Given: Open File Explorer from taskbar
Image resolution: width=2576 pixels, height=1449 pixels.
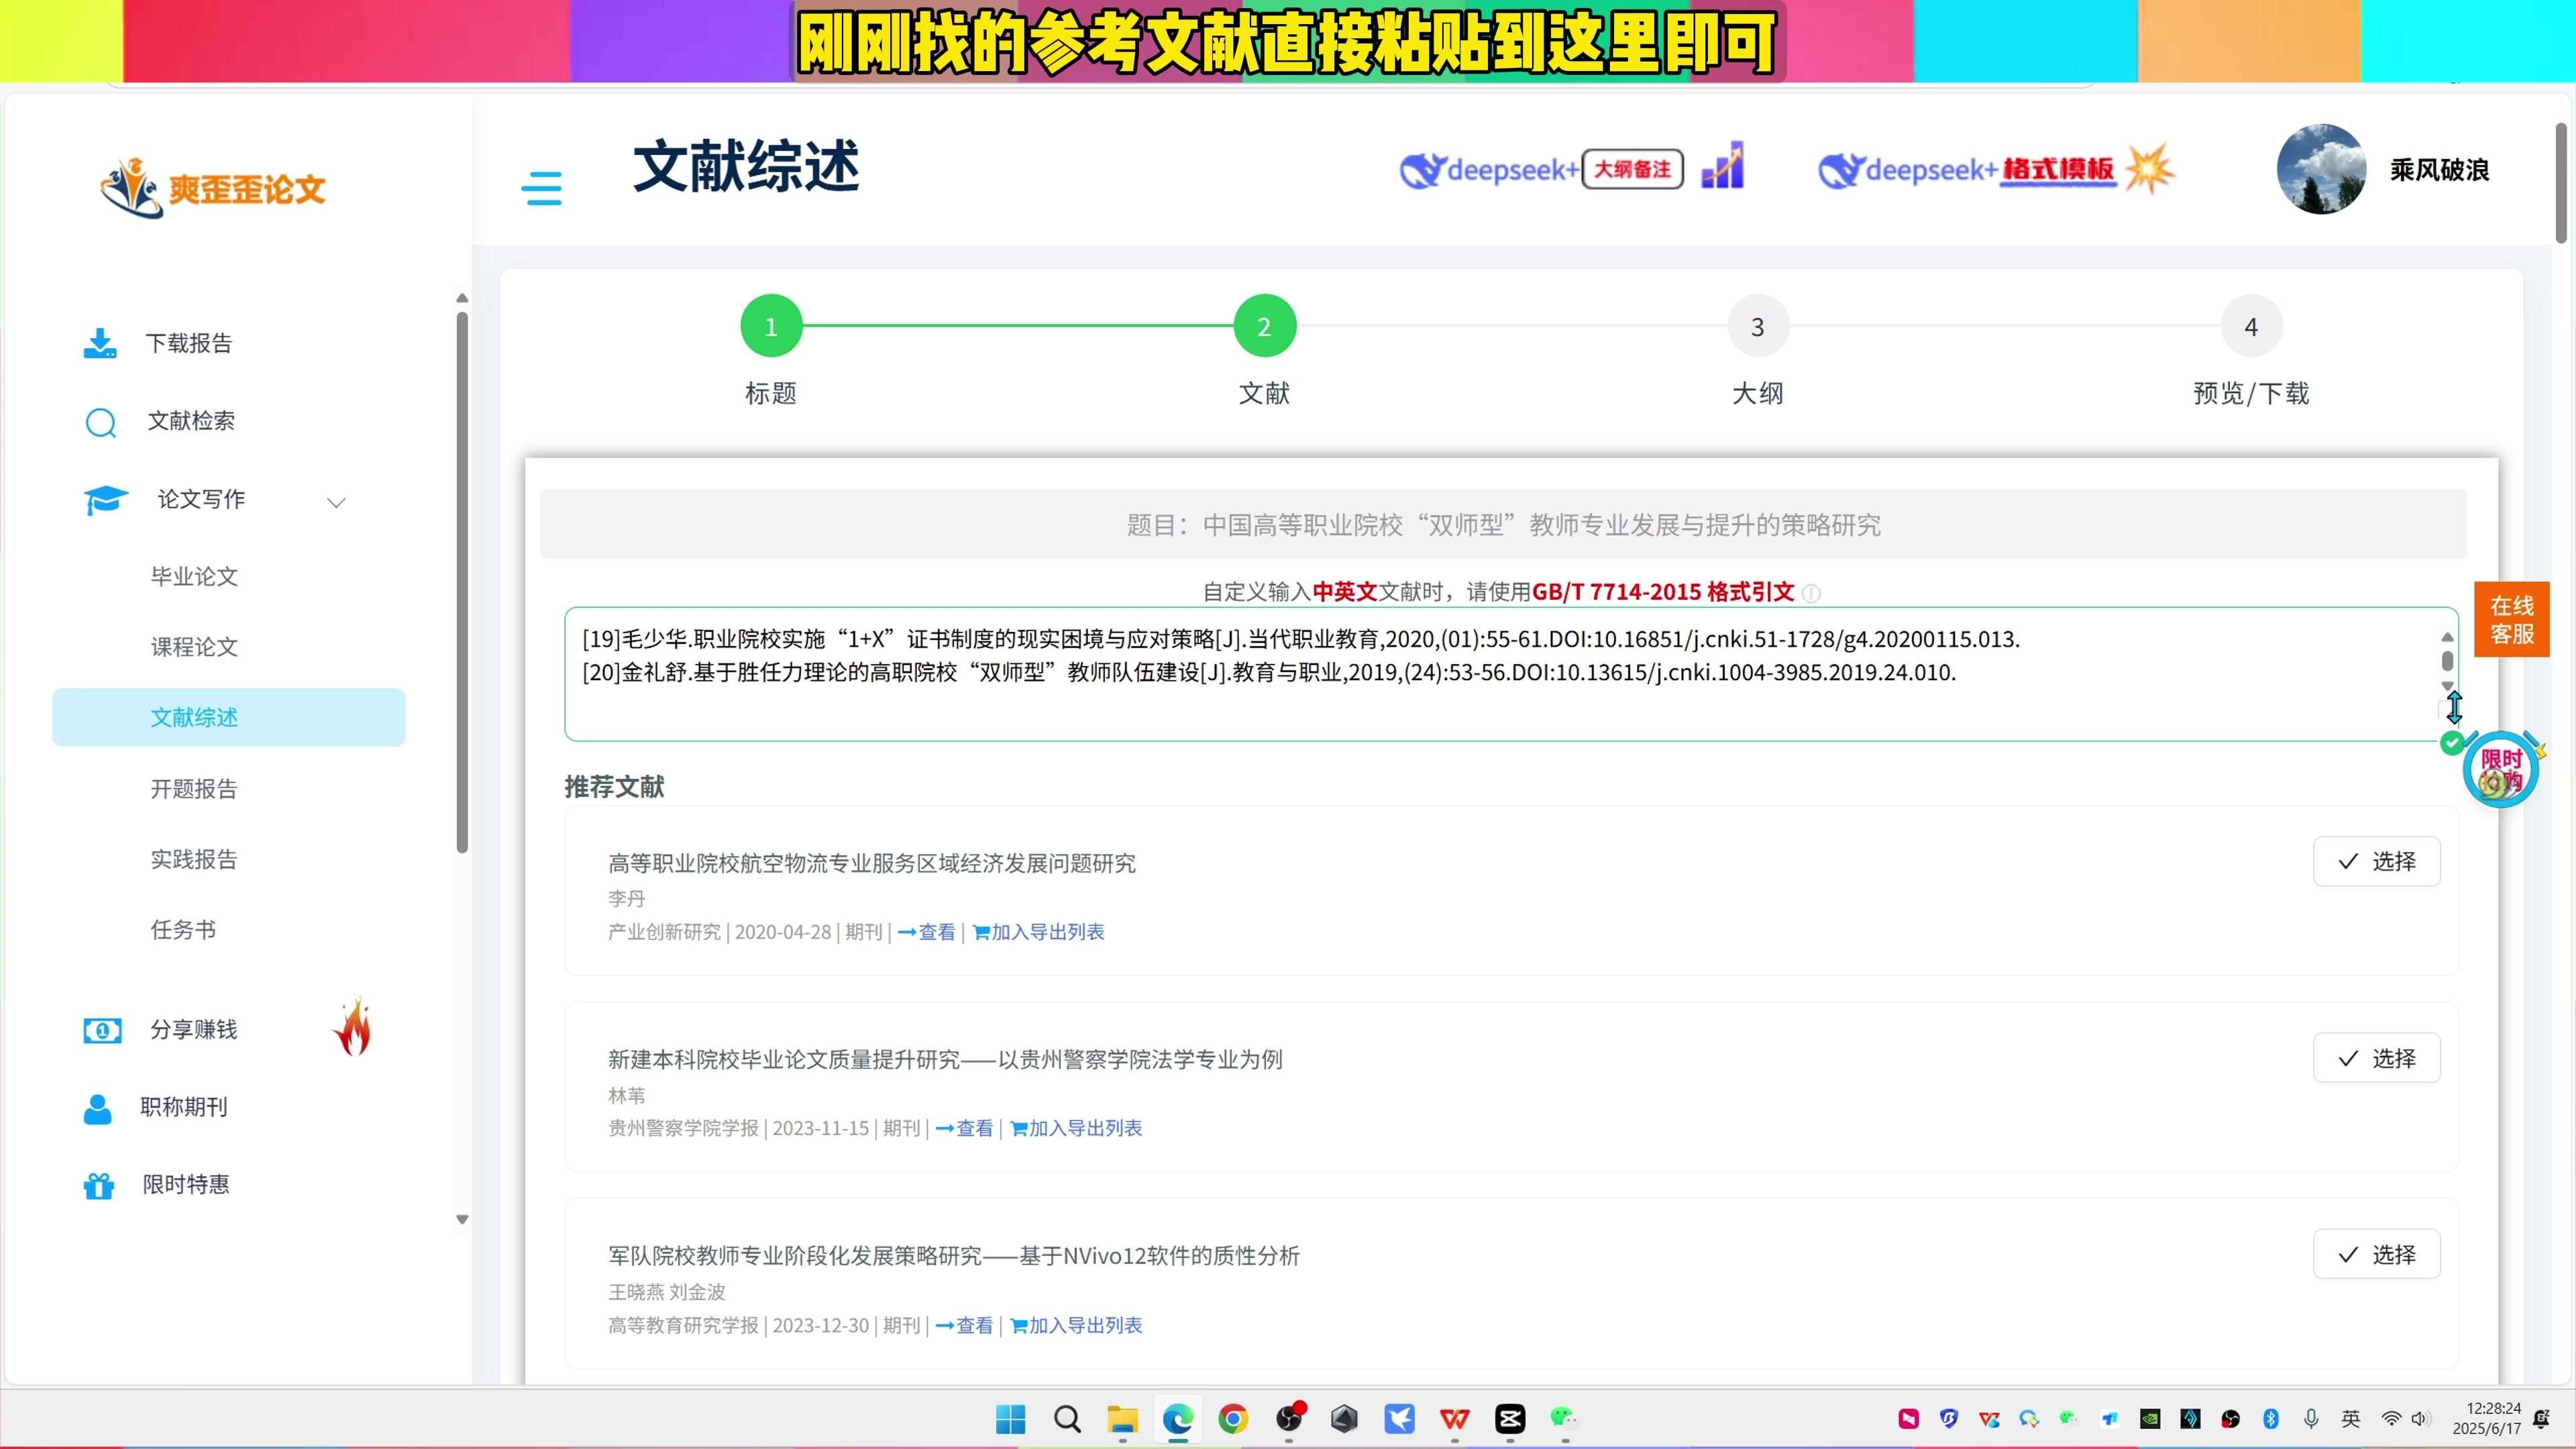Looking at the screenshot, I should [1122, 1419].
